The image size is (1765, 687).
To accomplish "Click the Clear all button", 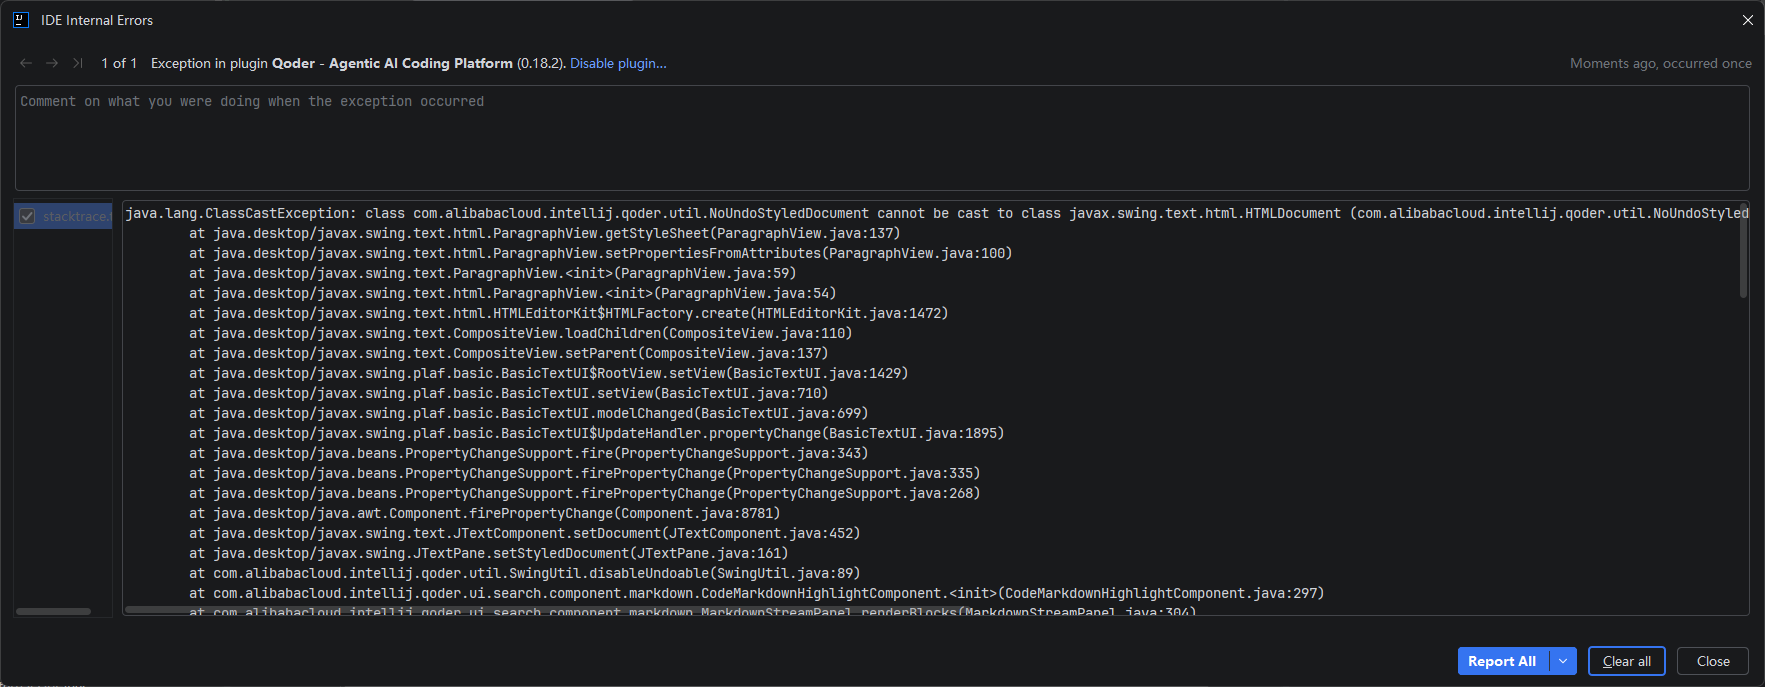I will click(x=1626, y=661).
